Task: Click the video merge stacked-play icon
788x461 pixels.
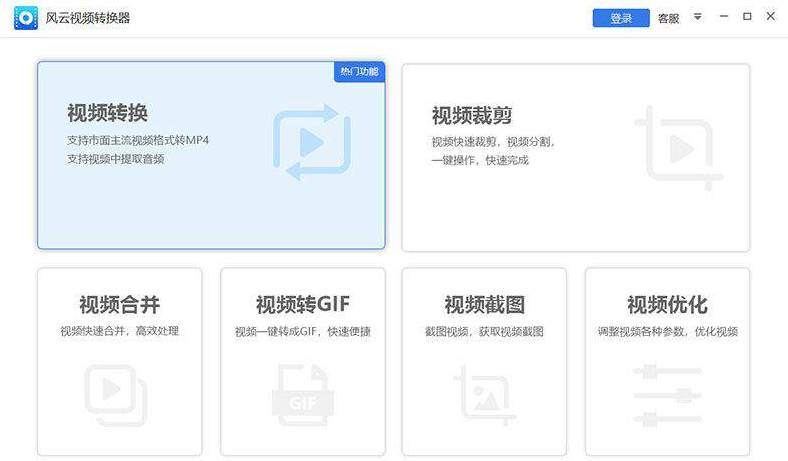Action: pos(116,395)
